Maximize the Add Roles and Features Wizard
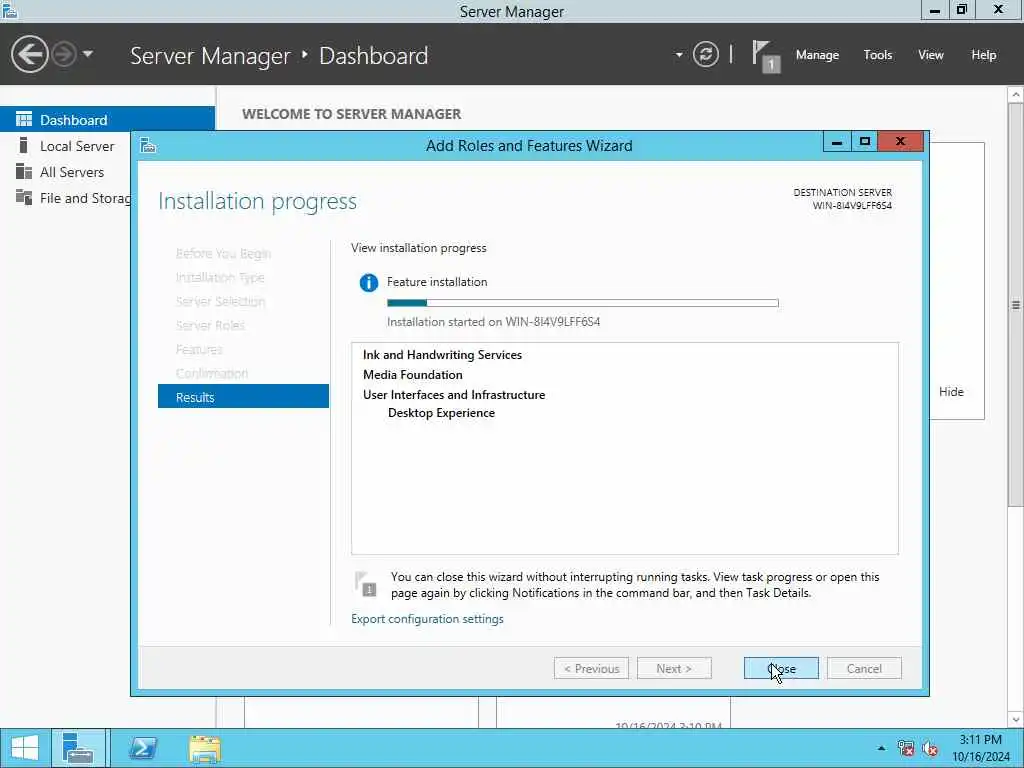The height and width of the screenshot is (768, 1024). 865,141
